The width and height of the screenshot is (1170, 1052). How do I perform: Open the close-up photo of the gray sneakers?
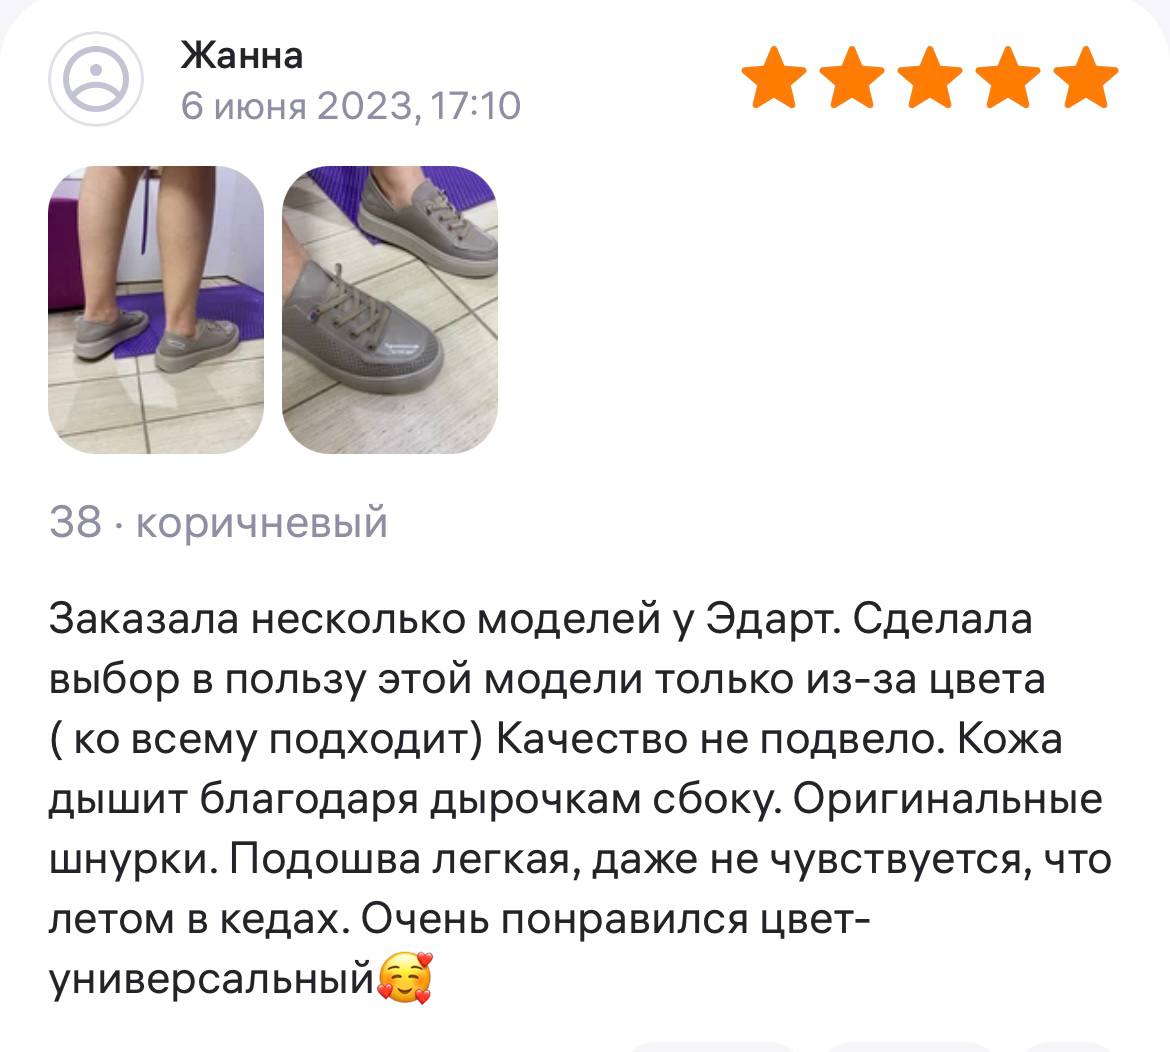click(x=390, y=310)
